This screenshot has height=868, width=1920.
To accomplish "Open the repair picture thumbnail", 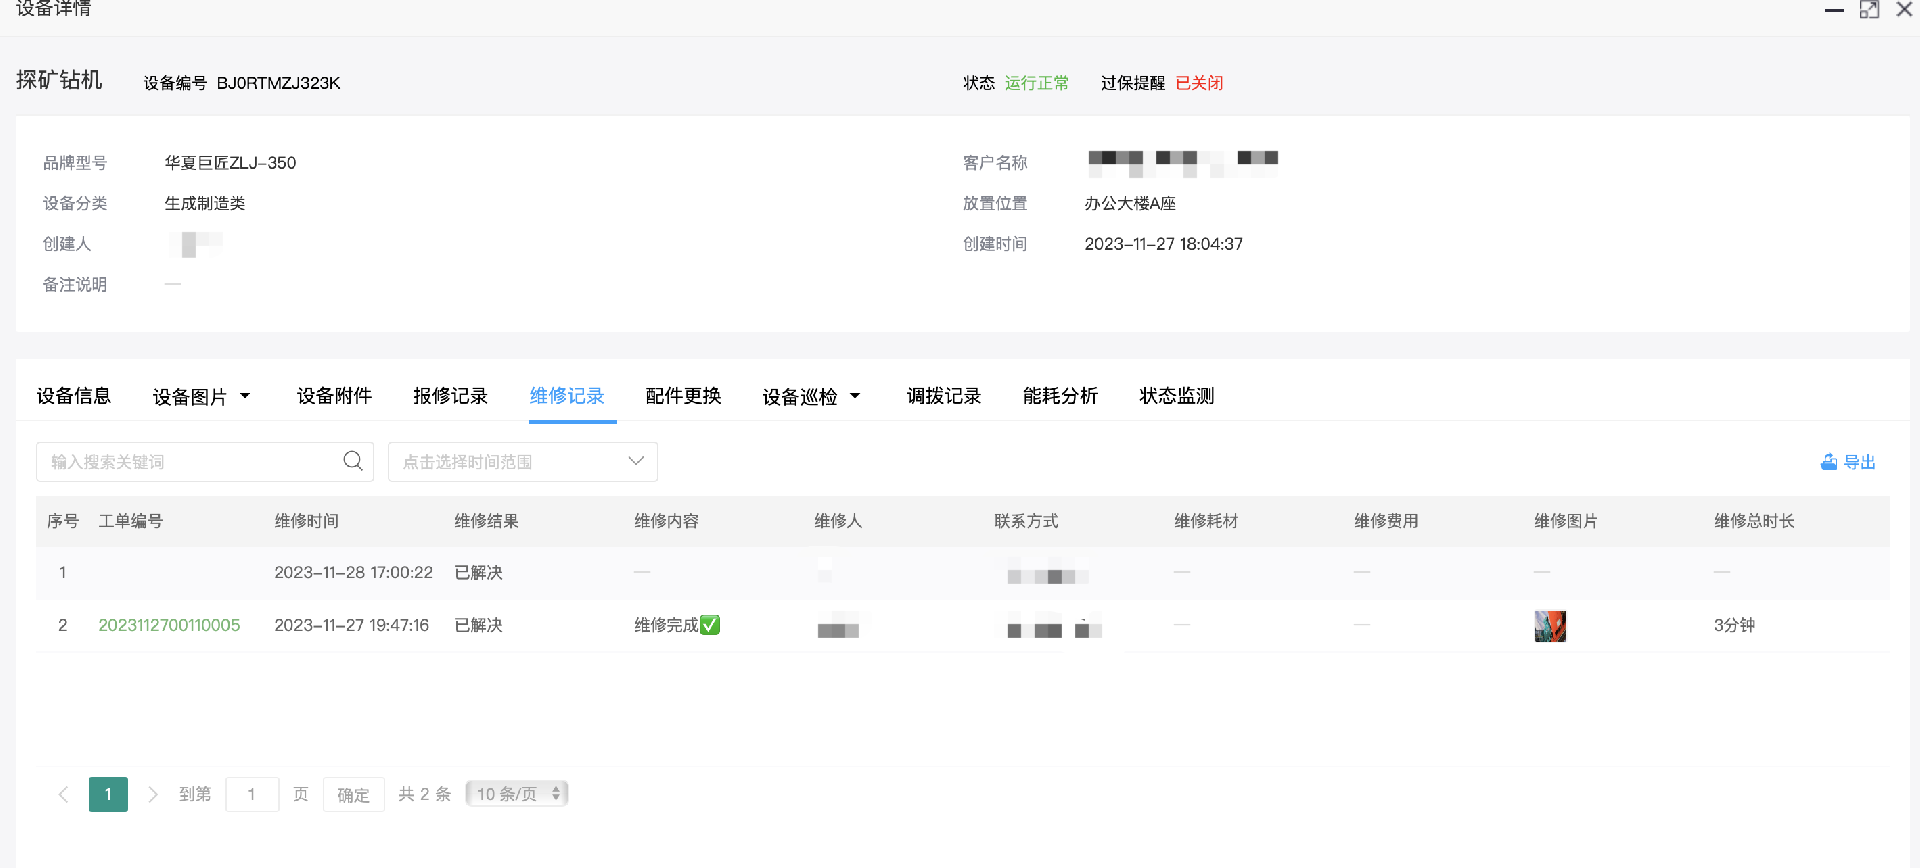I will pyautogui.click(x=1549, y=626).
